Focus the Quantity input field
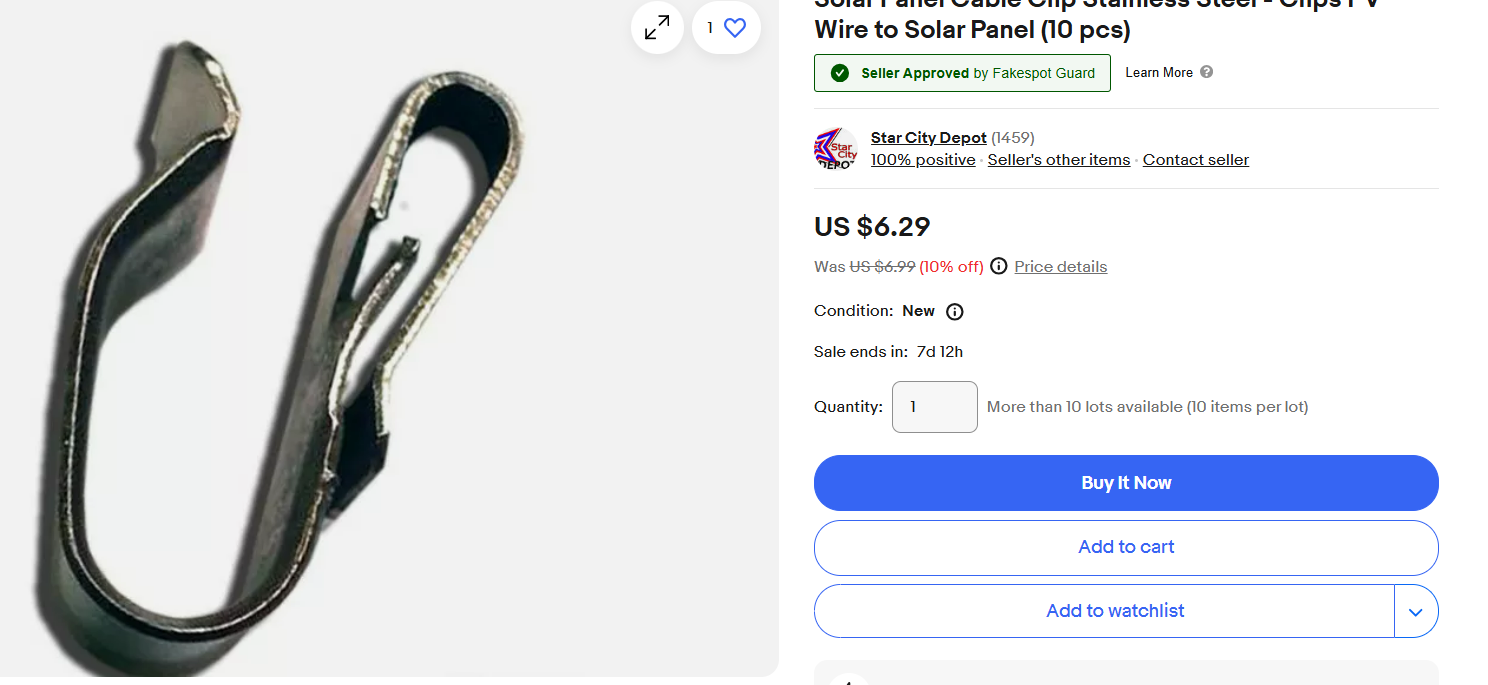Screen dimensions: 1488x685 coord(934,407)
